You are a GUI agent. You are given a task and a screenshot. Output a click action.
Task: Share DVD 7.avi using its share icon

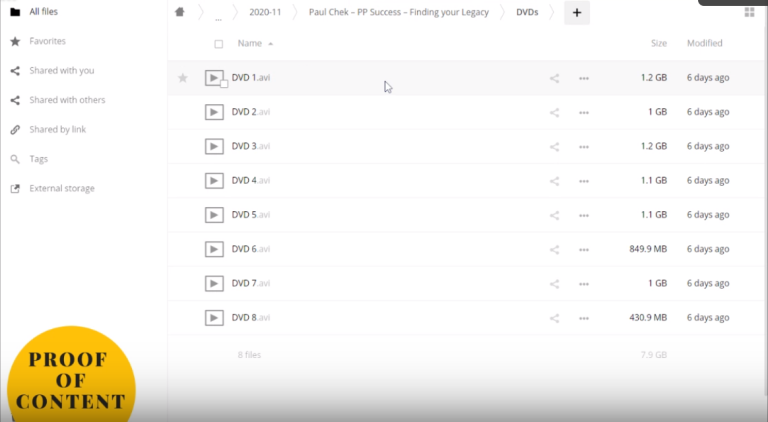pos(554,283)
